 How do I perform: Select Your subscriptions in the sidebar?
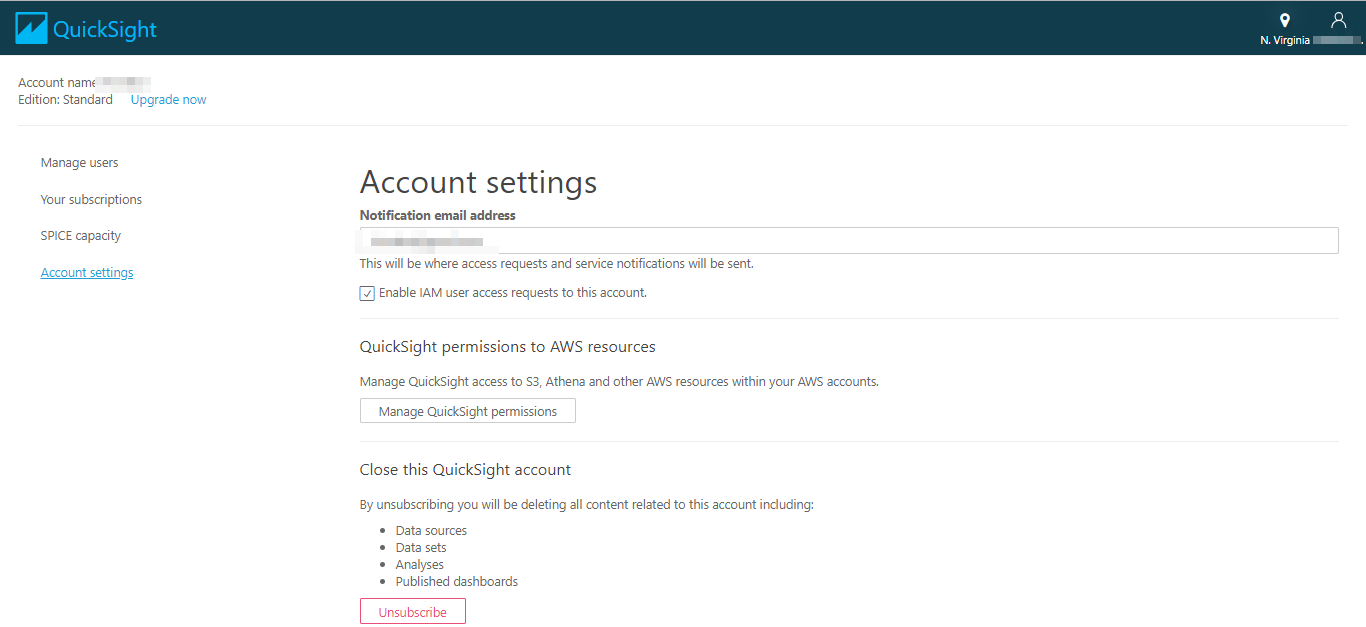pos(91,199)
